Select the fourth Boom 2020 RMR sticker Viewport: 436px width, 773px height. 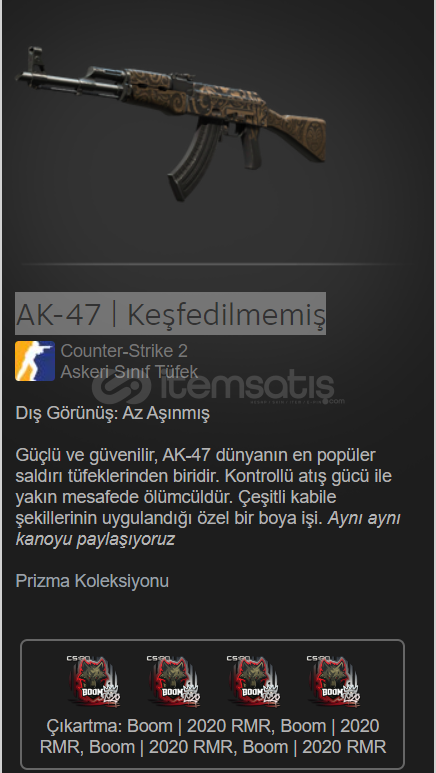pyautogui.click(x=332, y=681)
